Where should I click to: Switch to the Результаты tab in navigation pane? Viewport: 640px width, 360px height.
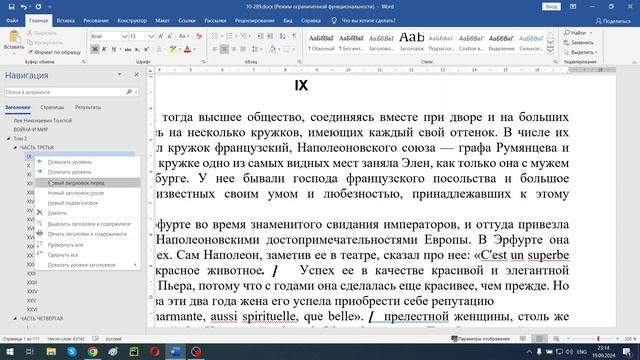pos(88,107)
